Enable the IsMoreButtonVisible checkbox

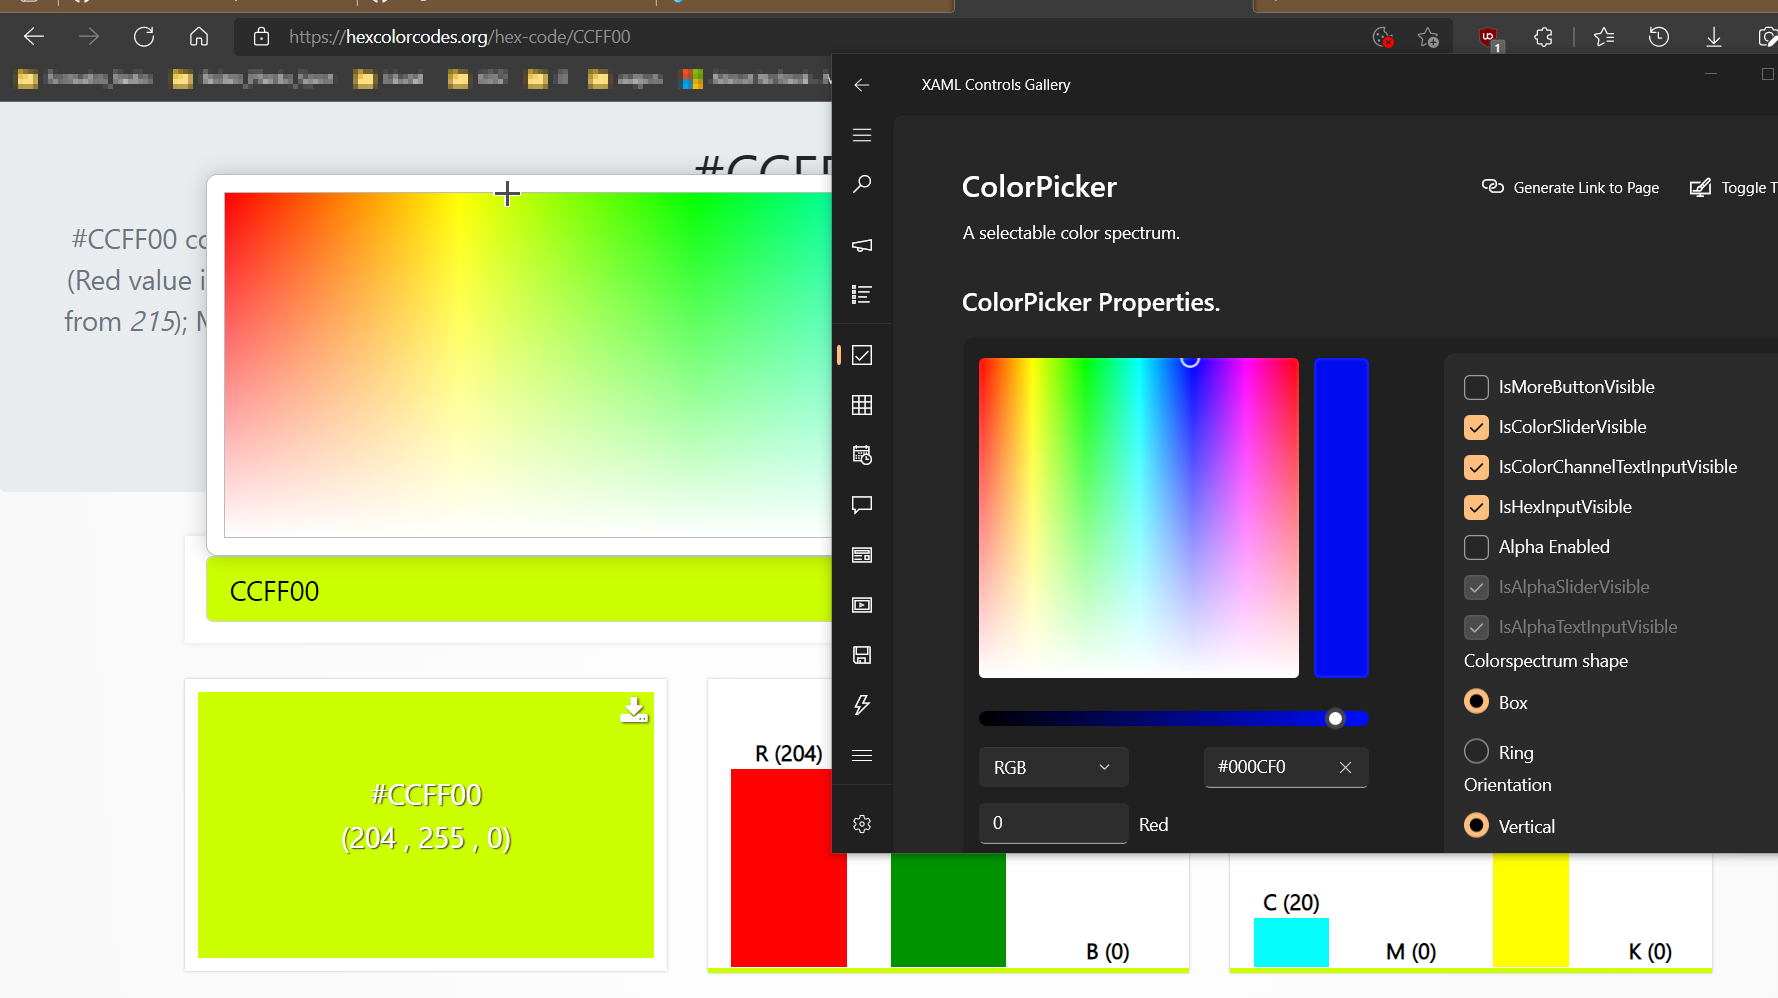pos(1476,387)
